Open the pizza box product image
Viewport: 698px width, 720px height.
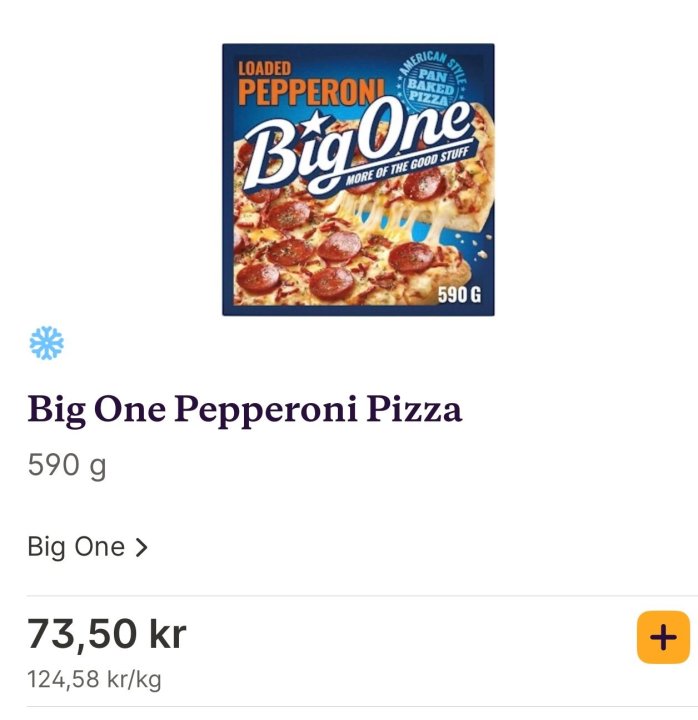point(358,180)
